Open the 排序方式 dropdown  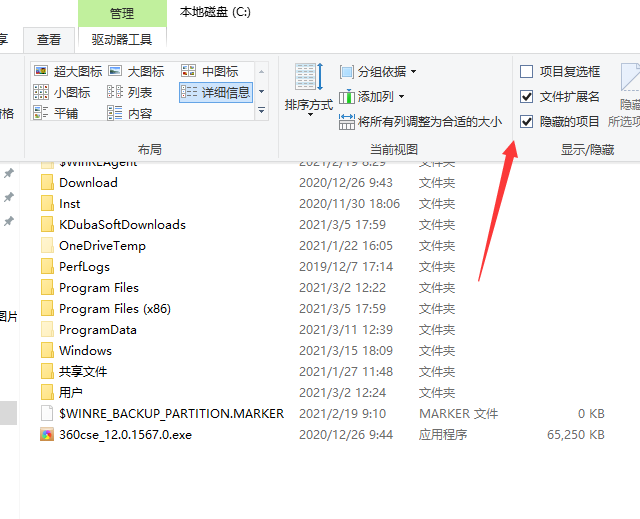[308, 88]
